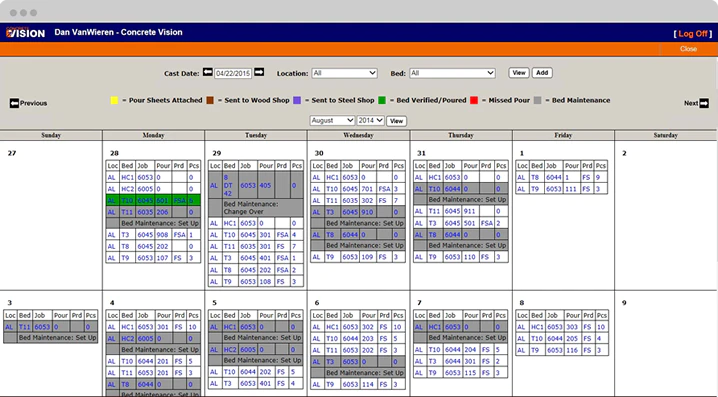Click pour 116 on Friday 8

point(572,350)
